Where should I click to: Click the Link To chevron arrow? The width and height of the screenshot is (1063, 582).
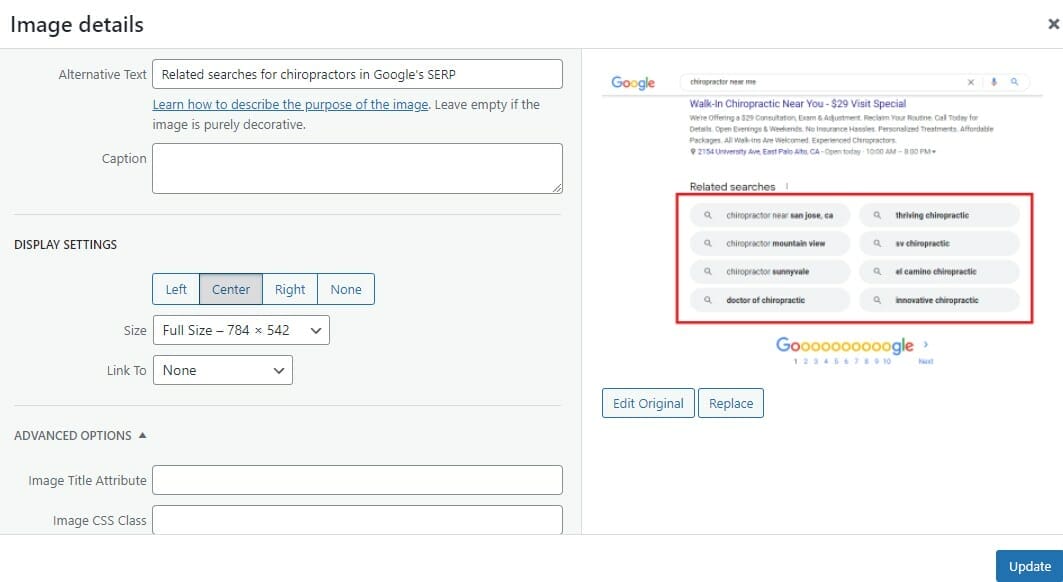279,370
